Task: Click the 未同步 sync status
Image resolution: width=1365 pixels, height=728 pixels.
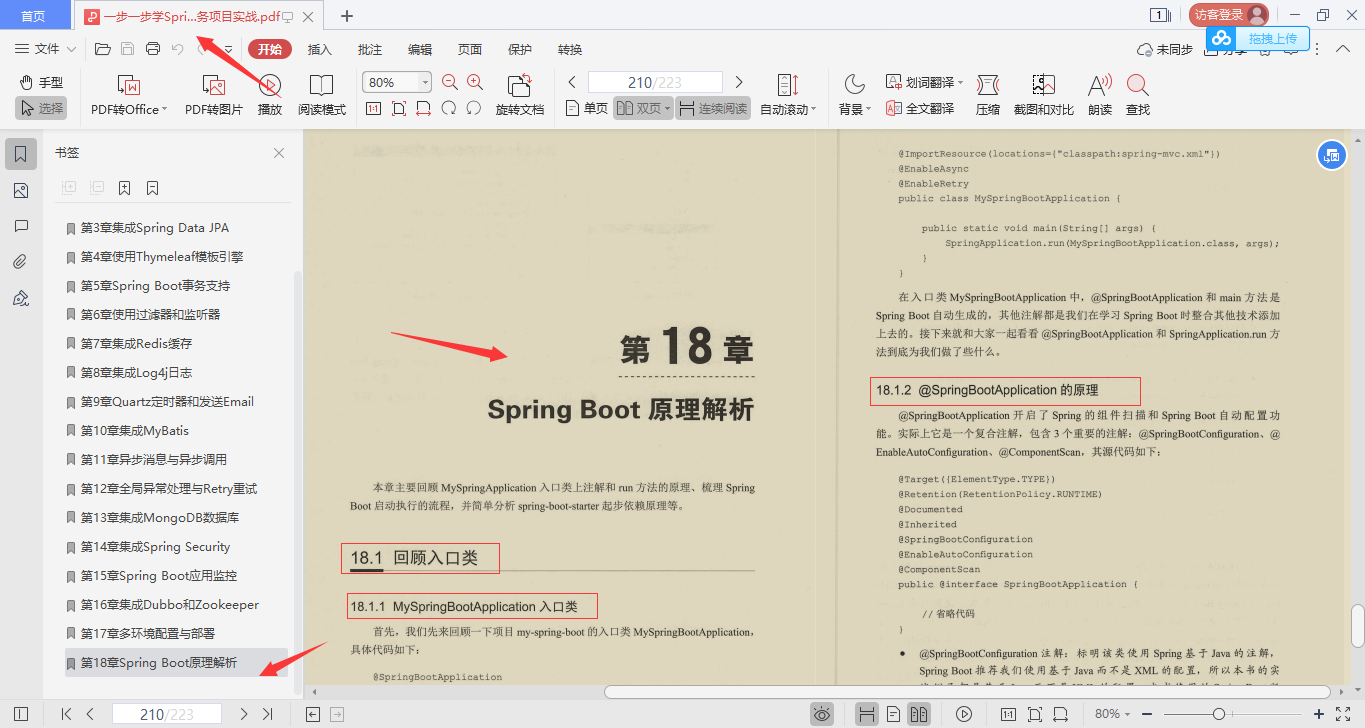Action: pos(1165,50)
